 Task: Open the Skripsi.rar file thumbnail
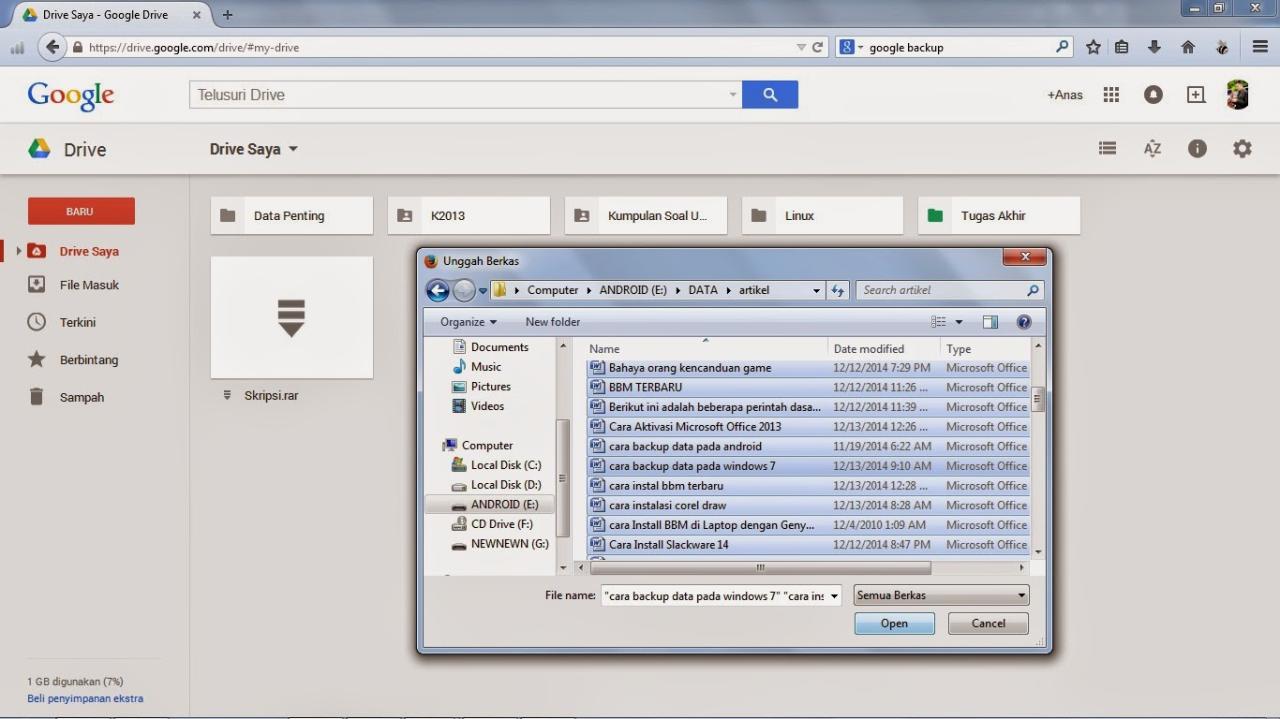point(291,317)
